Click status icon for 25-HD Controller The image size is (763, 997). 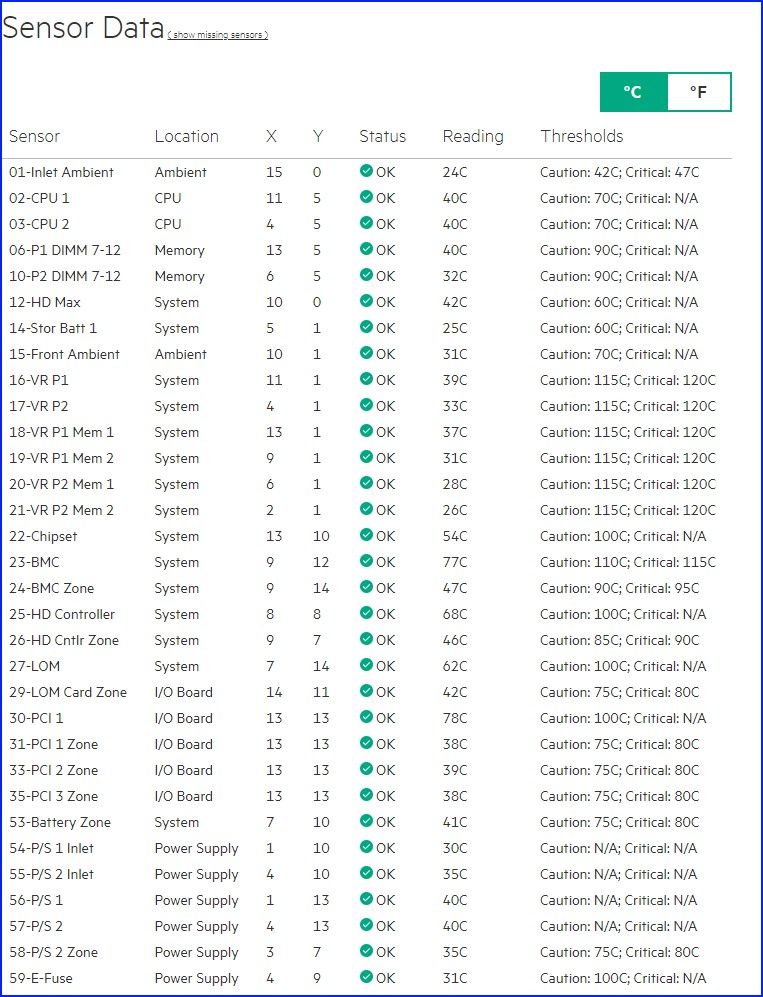pos(366,613)
